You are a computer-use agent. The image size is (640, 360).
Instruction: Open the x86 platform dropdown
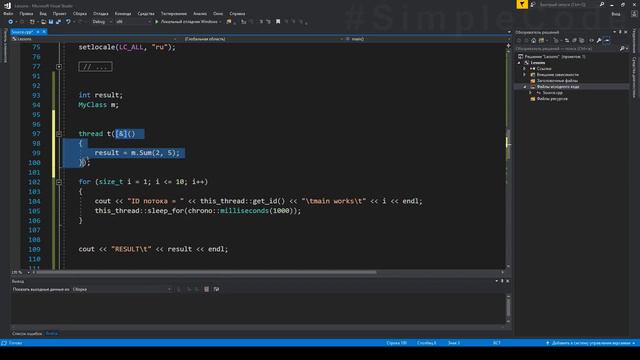[x=133, y=22]
